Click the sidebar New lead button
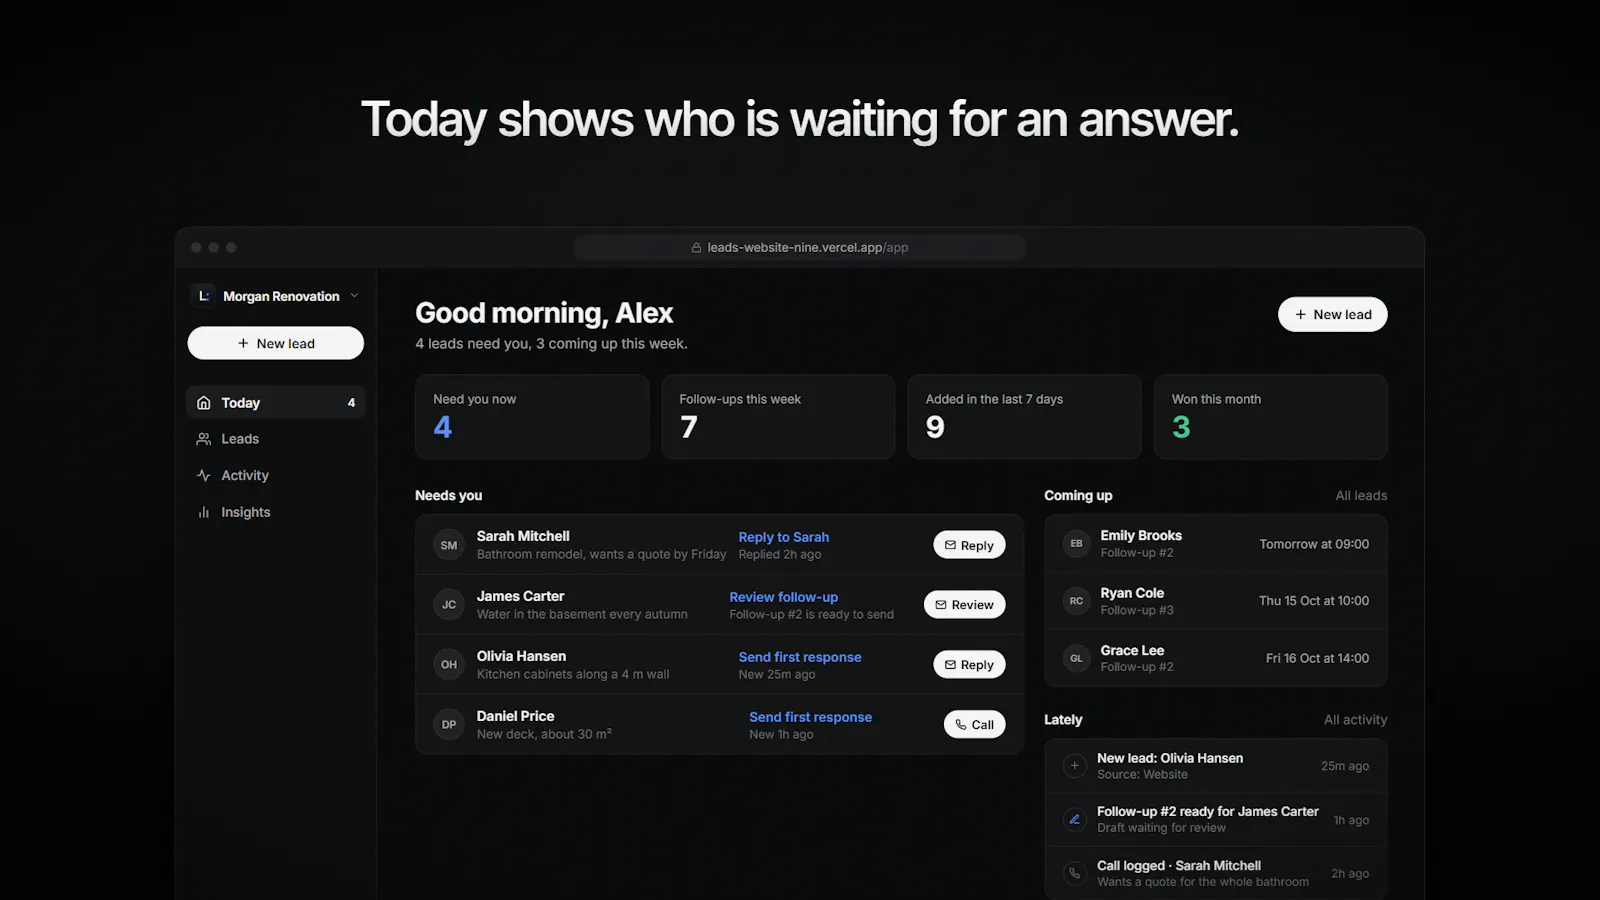The image size is (1600, 900). (276, 343)
